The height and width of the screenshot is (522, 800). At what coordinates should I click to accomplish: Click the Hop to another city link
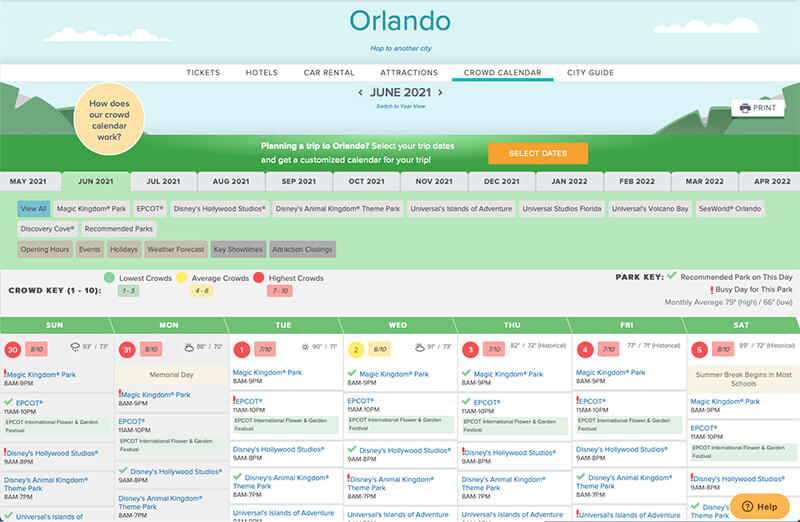(x=401, y=48)
